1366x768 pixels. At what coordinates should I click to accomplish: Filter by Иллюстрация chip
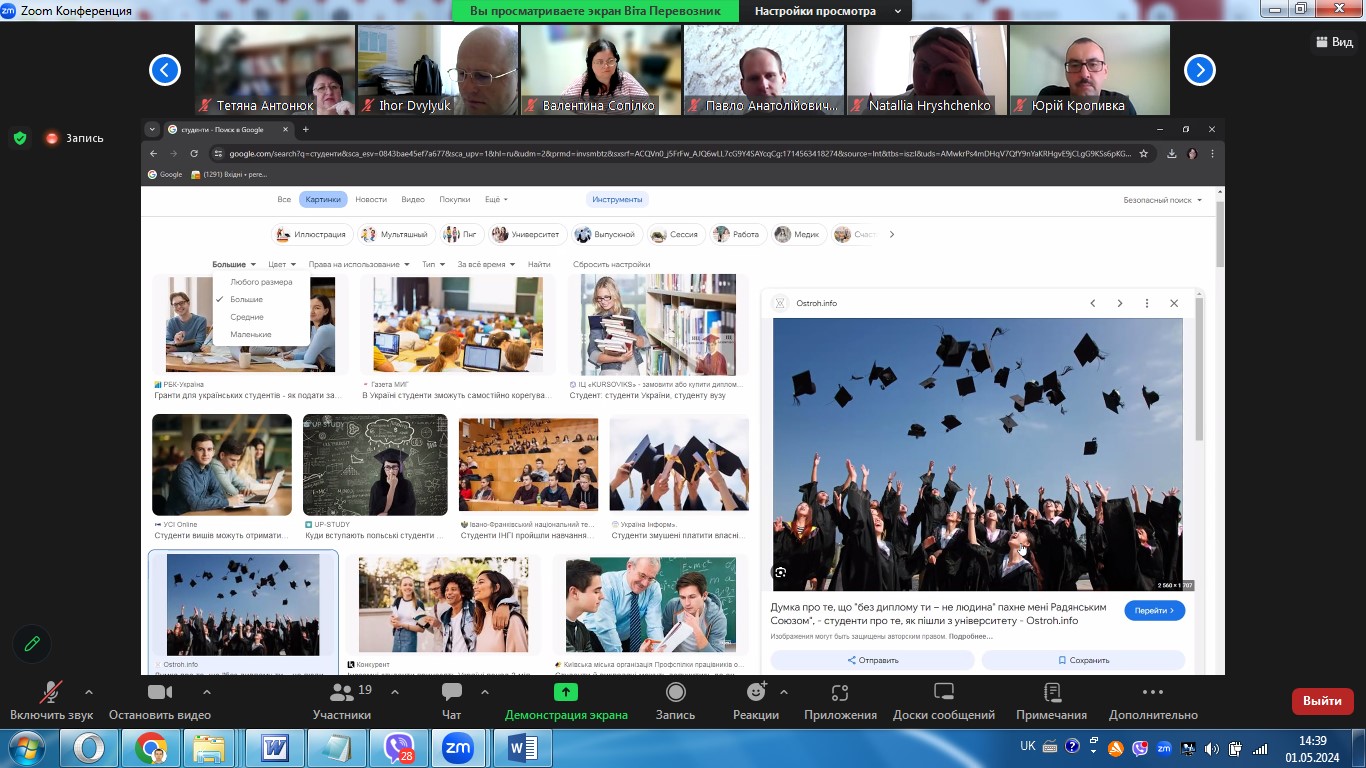pos(311,235)
